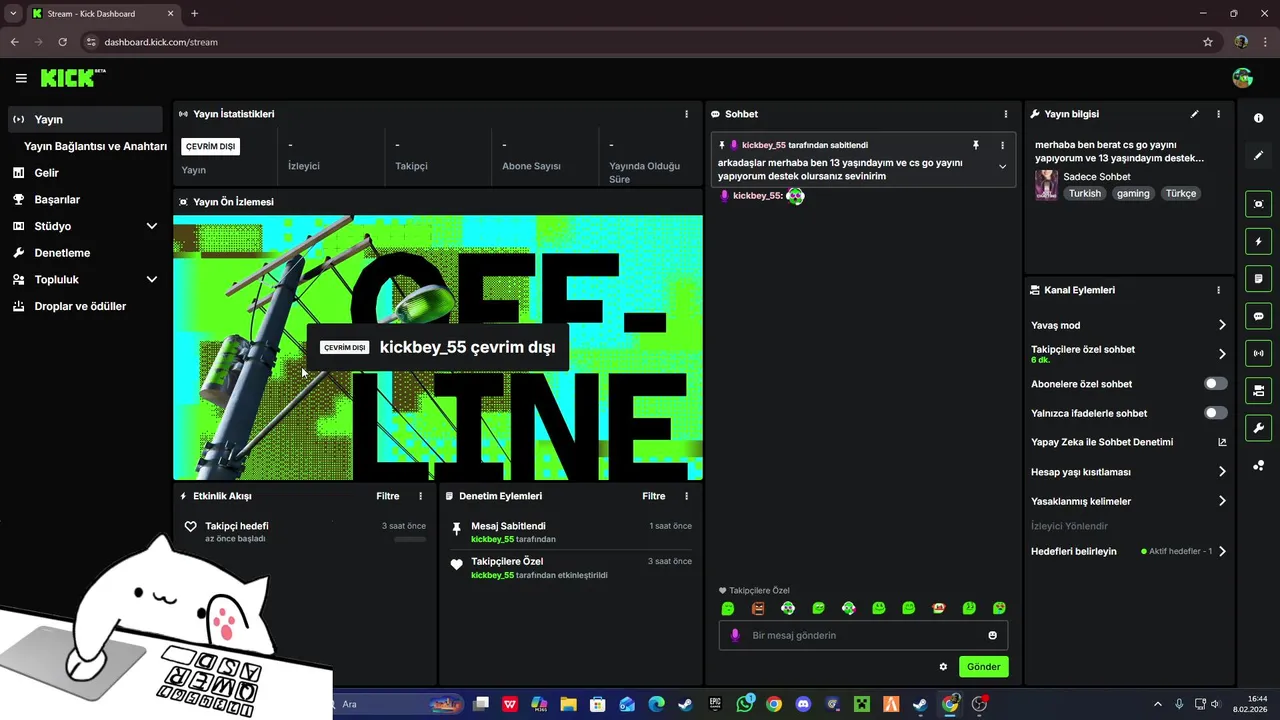Edit stream info with the pencil icon
The height and width of the screenshot is (720, 1280).
[x=1194, y=114]
